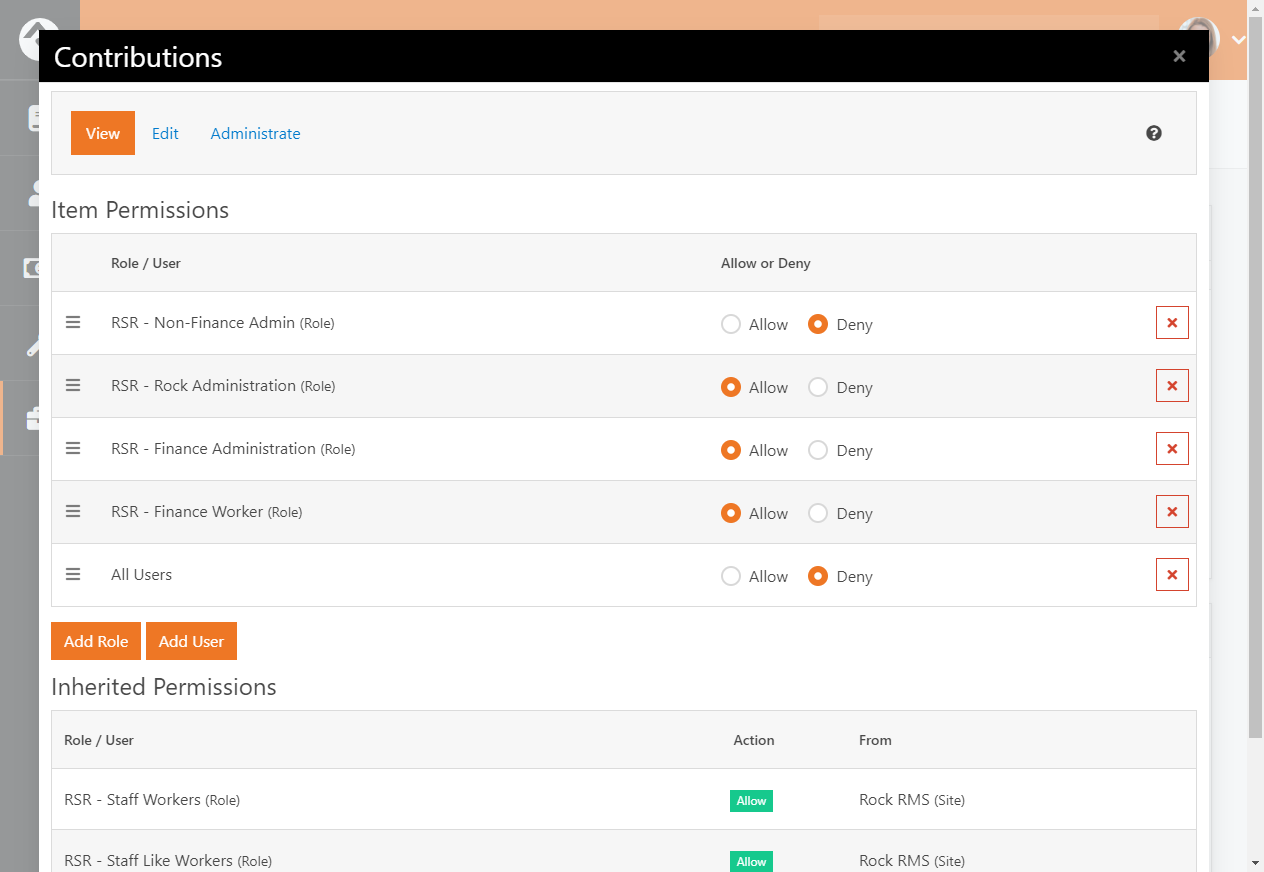Click the page vertical scrollbar thumb
1264x872 pixels.
pos(1255,377)
